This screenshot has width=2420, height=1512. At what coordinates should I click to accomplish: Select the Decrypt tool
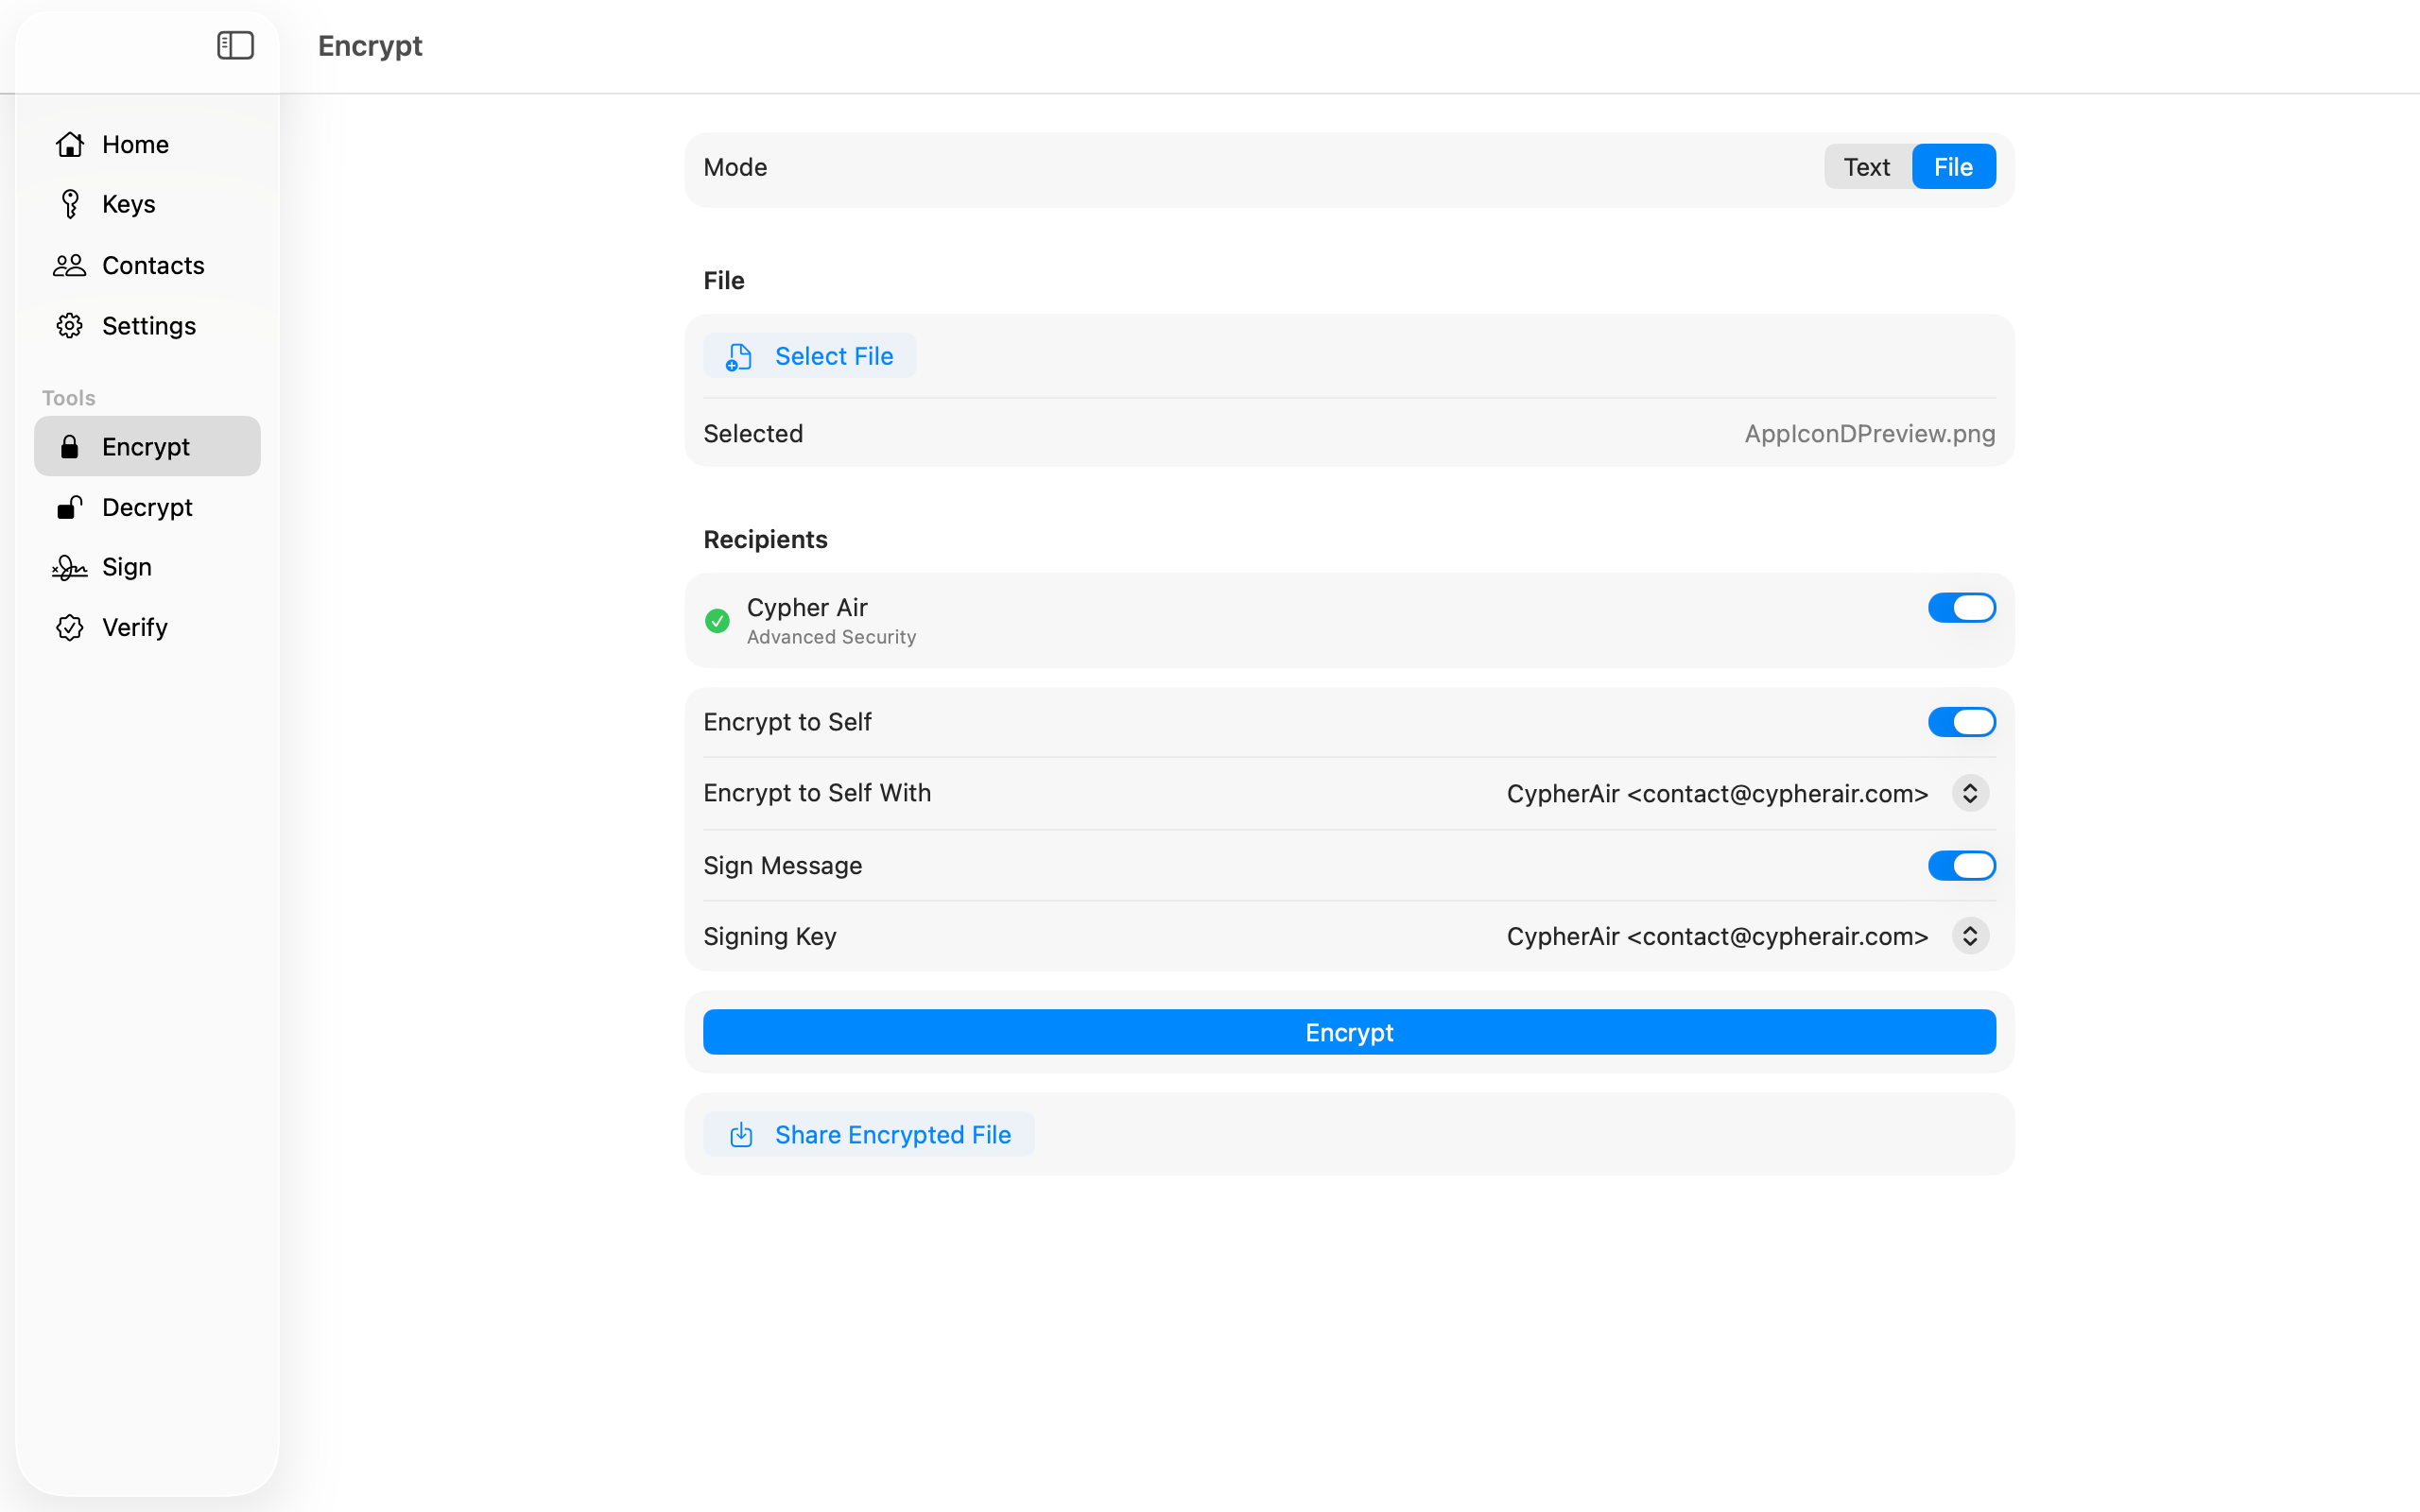pyautogui.click(x=147, y=507)
